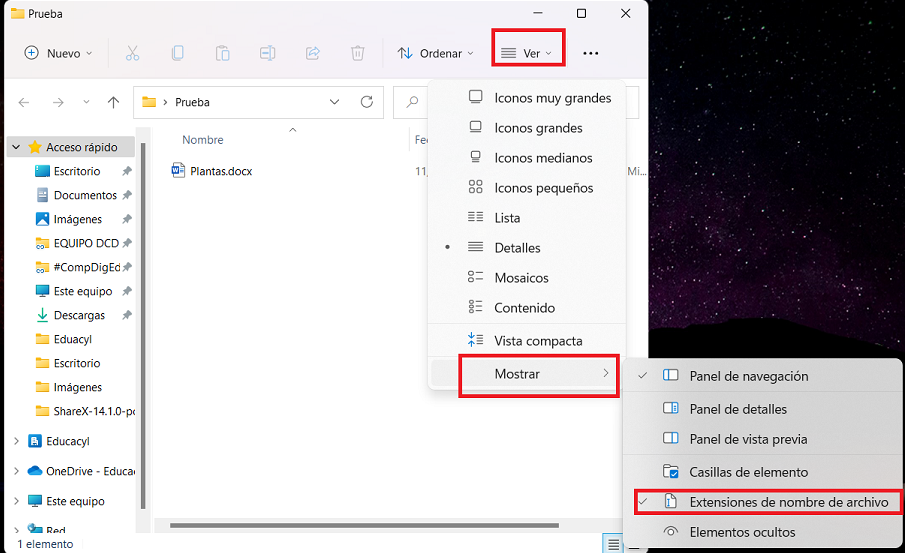The height and width of the screenshot is (553, 905).
Task: Expand the Educacyl tree node
Action: [16, 441]
